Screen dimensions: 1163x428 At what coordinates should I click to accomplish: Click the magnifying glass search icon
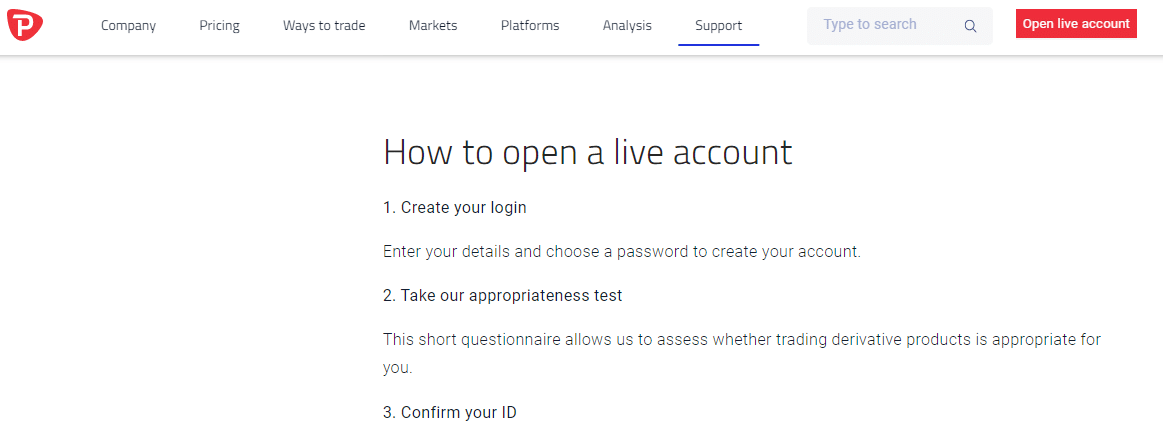(970, 26)
